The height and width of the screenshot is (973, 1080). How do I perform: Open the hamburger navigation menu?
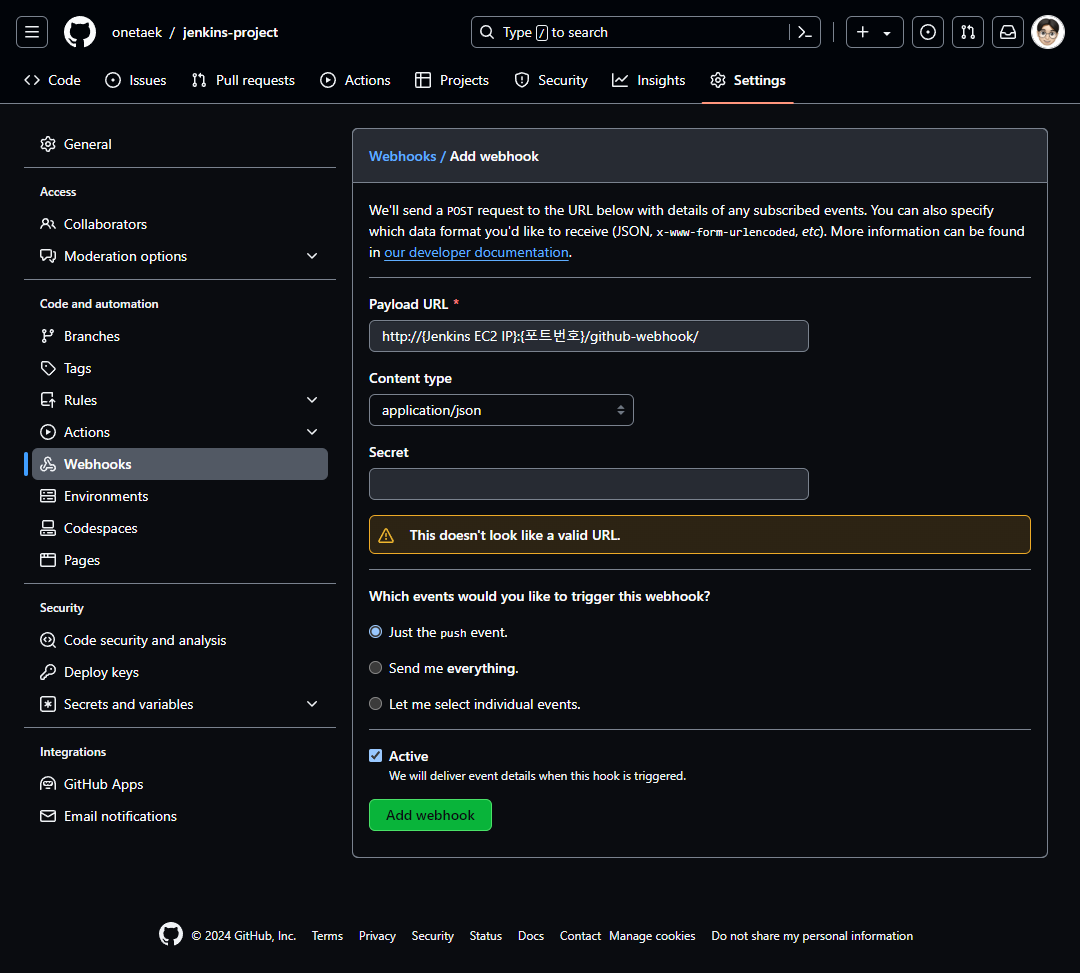pos(32,32)
